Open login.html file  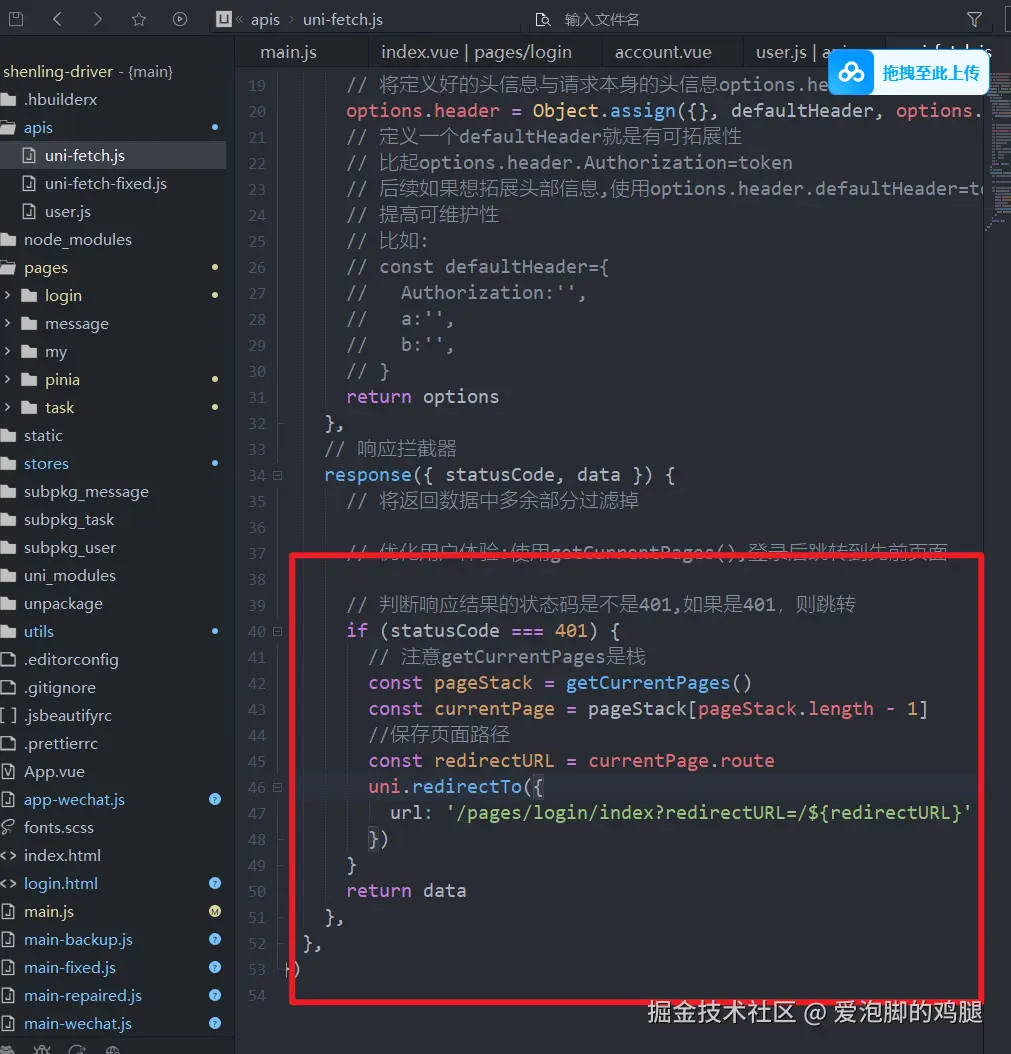pyautogui.click(x=60, y=884)
